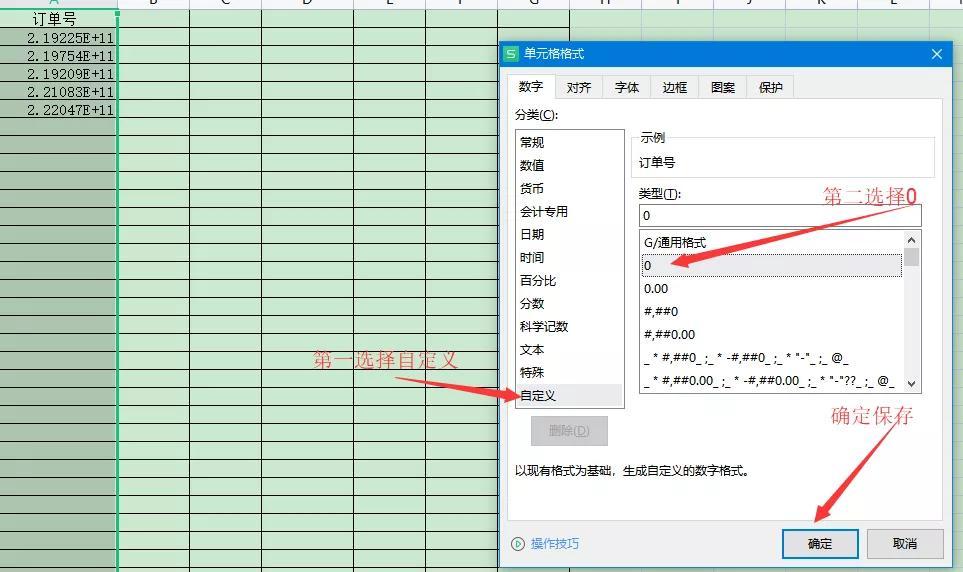The width and height of the screenshot is (963, 572).
Task: Select the _ * #,##0_ ; accounting format
Action: 771,358
